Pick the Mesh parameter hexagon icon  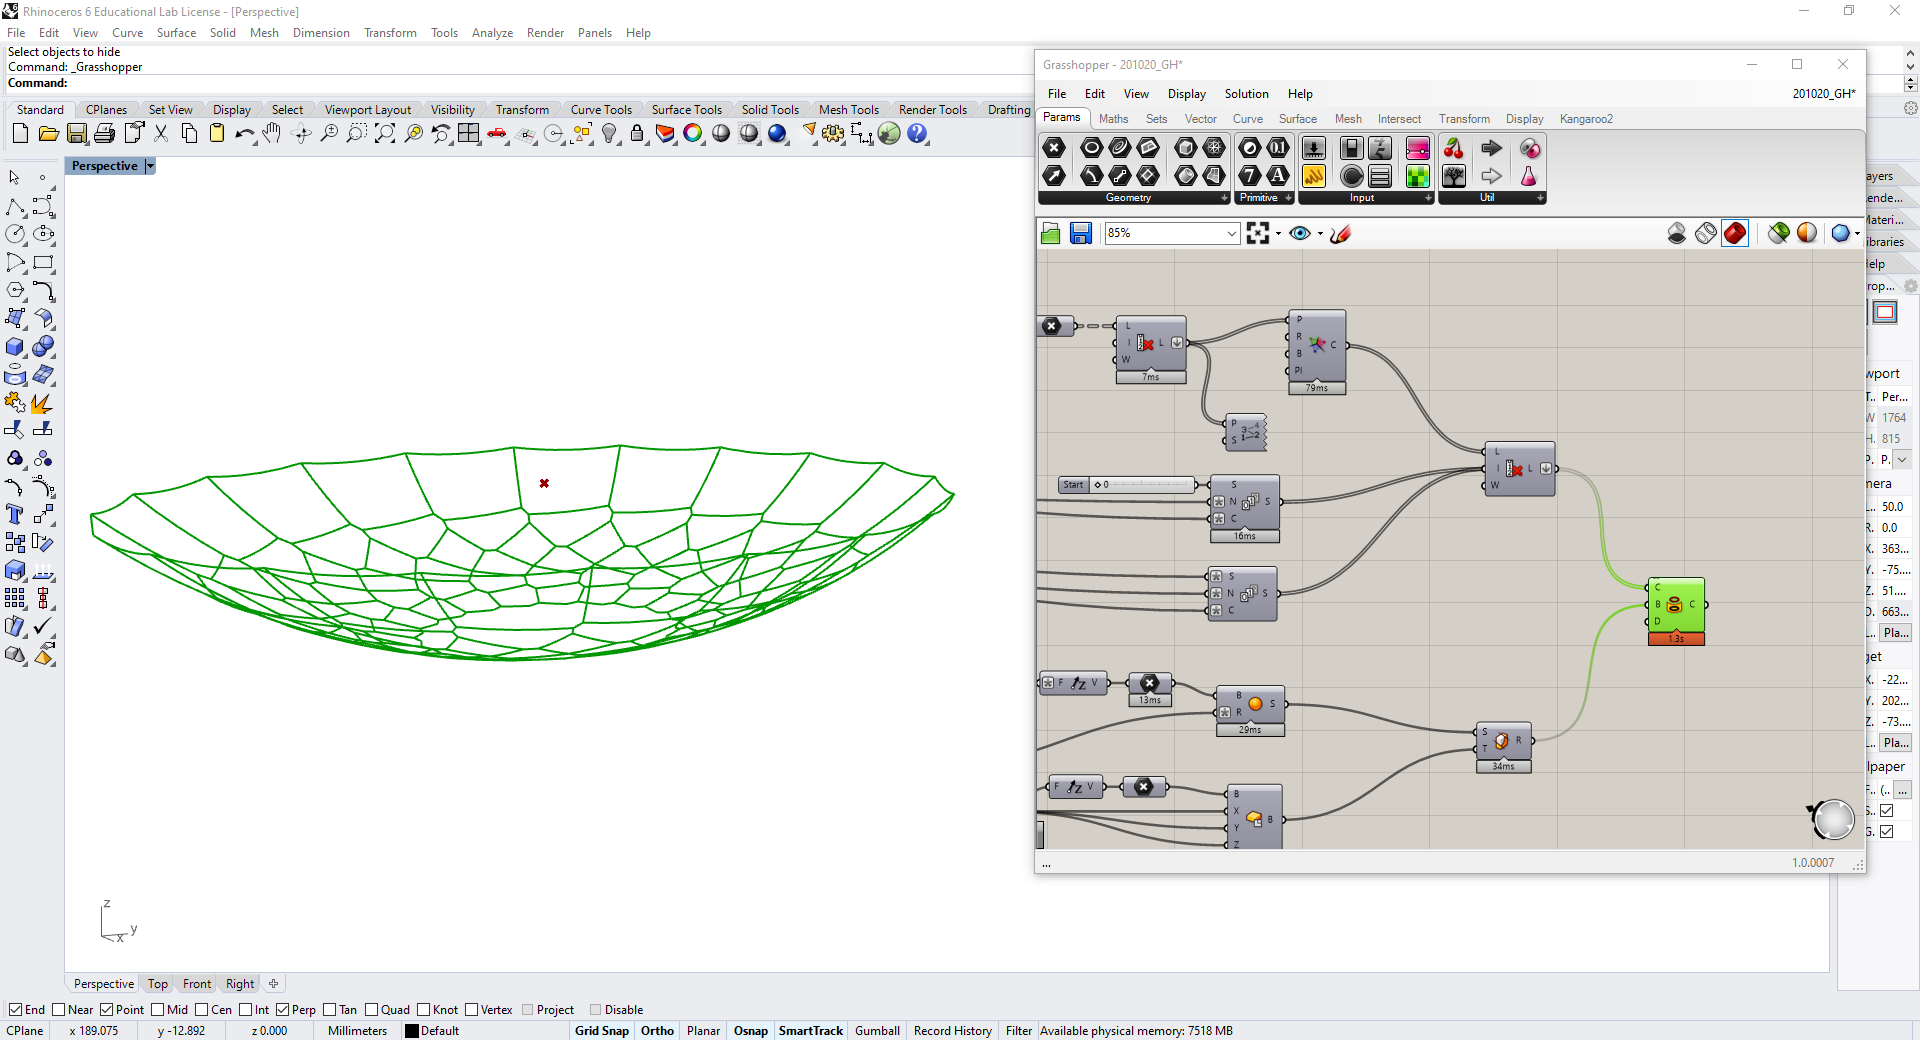point(1214,148)
